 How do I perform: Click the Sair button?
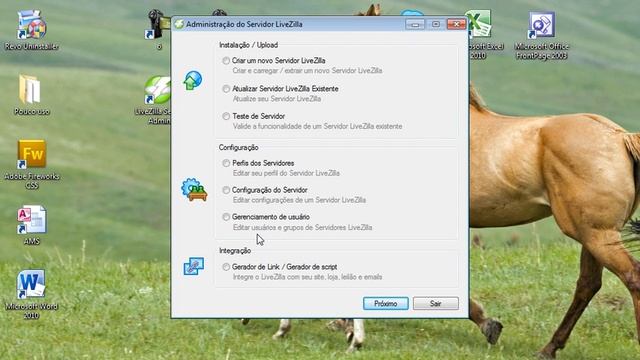[x=436, y=303]
